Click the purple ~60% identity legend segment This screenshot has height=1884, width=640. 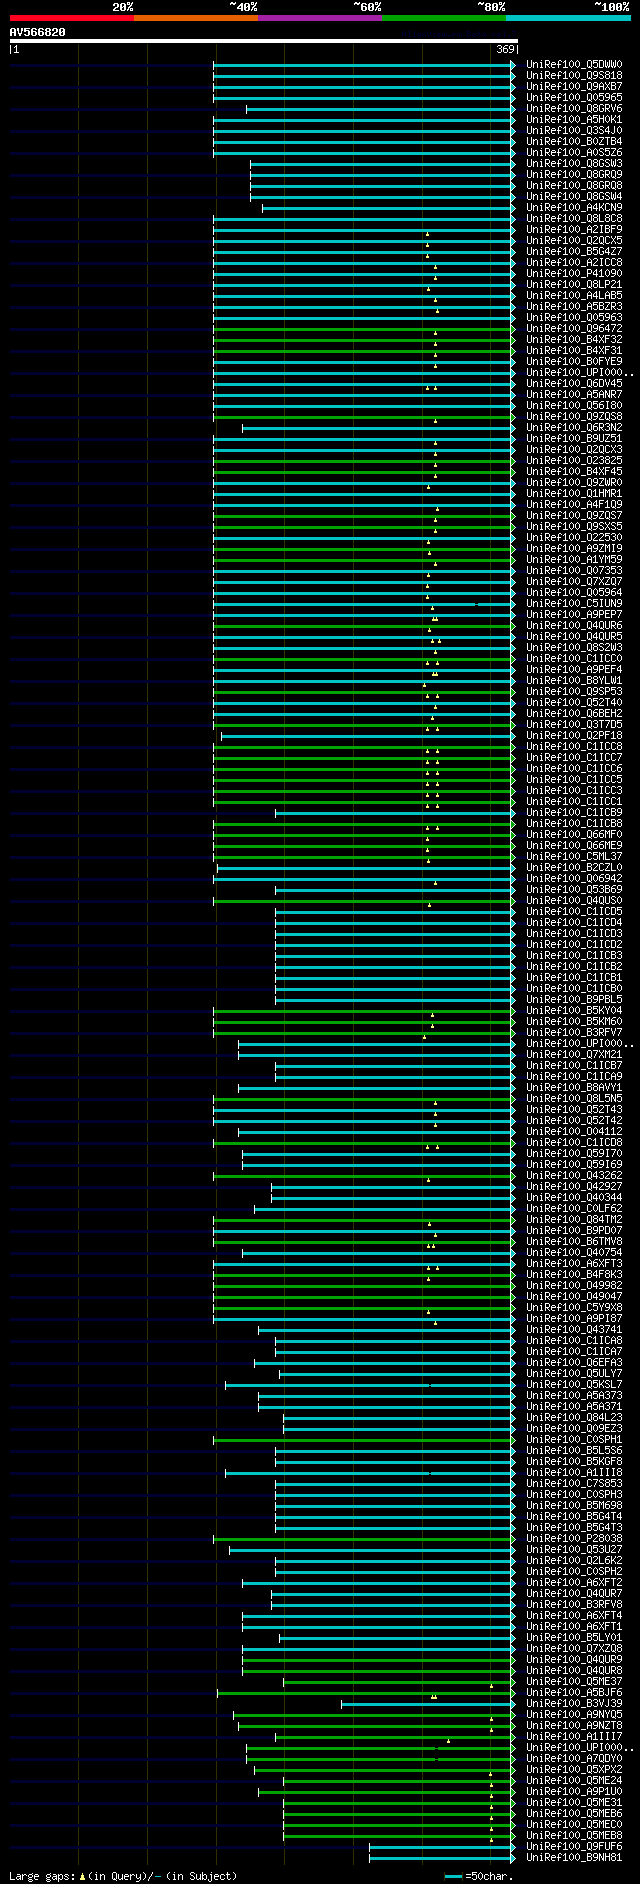pos(320,18)
